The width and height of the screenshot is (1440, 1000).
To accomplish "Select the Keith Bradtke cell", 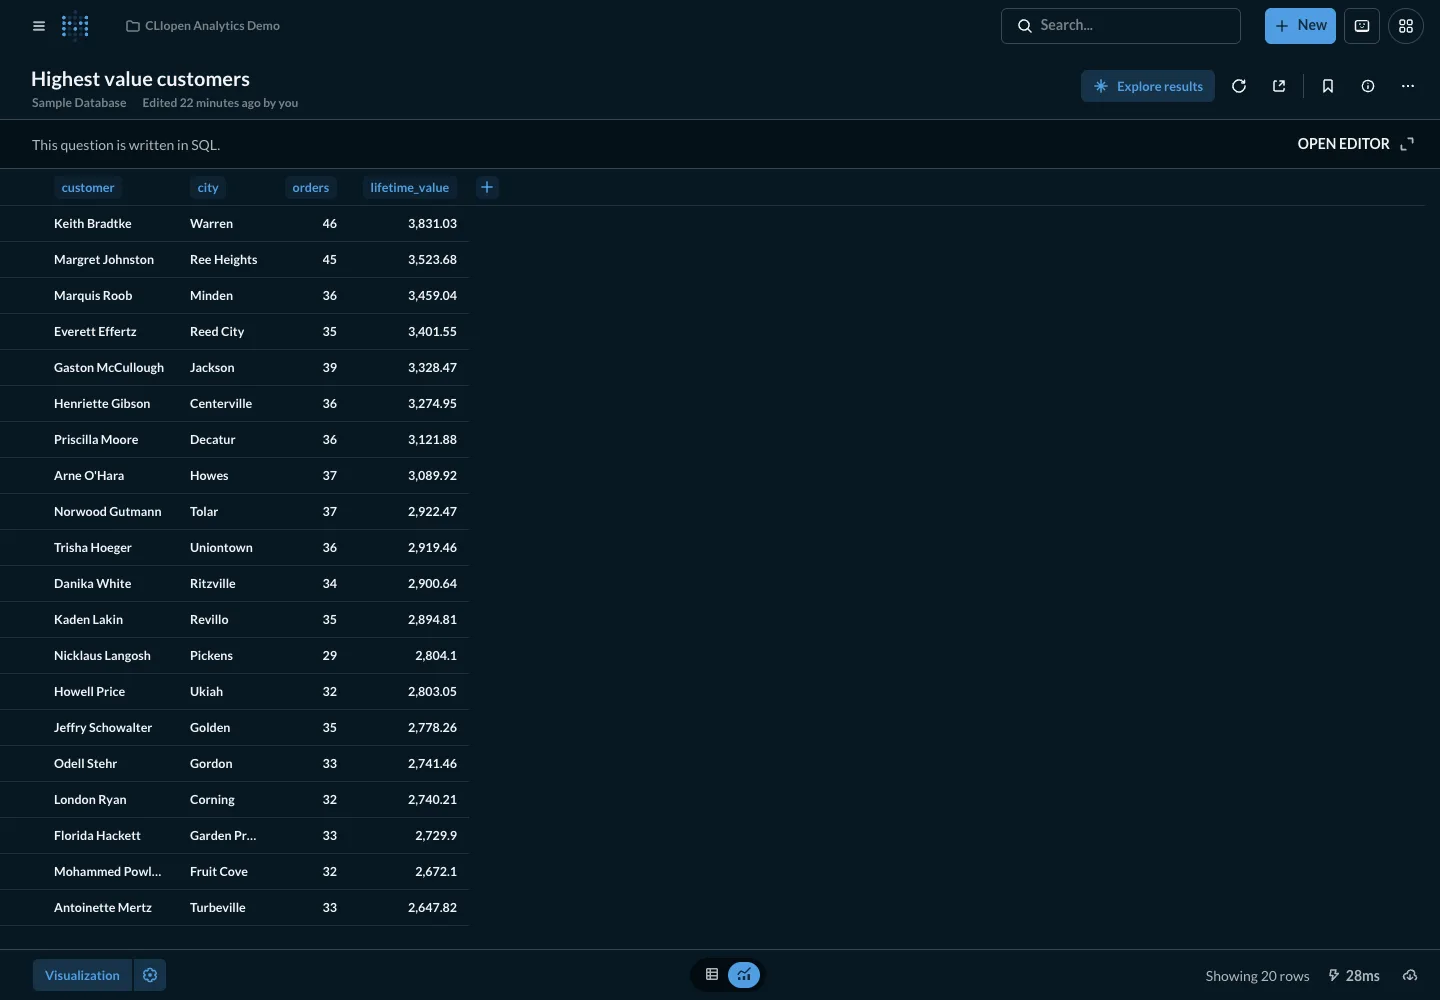I will [93, 224].
